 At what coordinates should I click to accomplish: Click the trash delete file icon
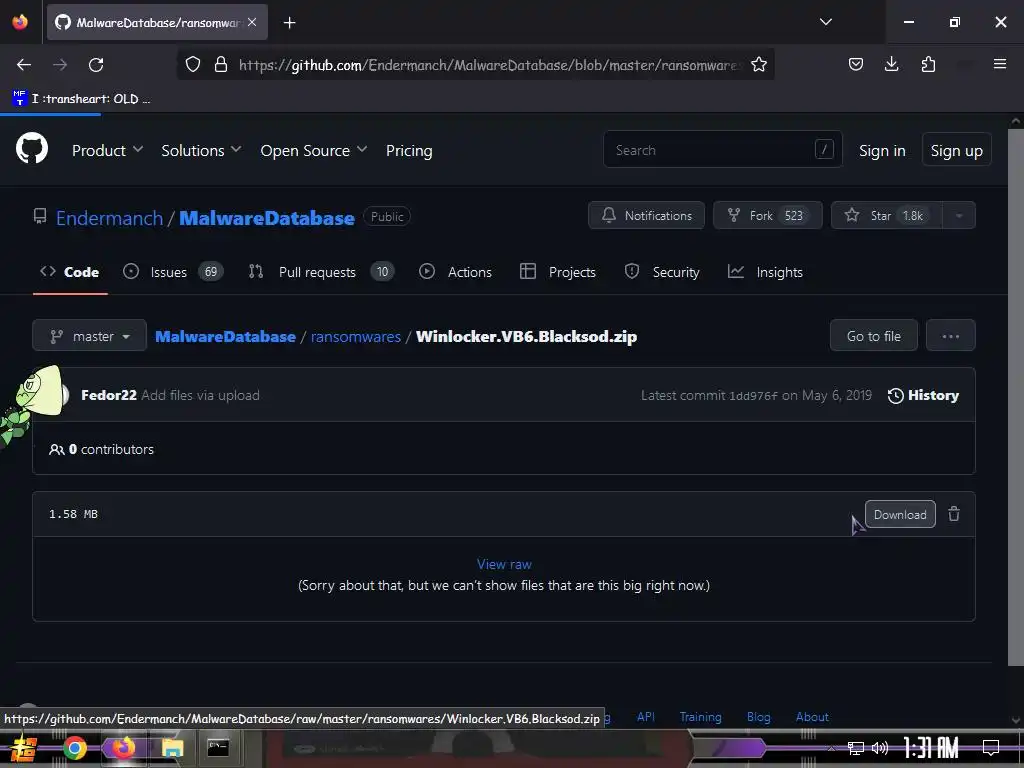point(954,514)
